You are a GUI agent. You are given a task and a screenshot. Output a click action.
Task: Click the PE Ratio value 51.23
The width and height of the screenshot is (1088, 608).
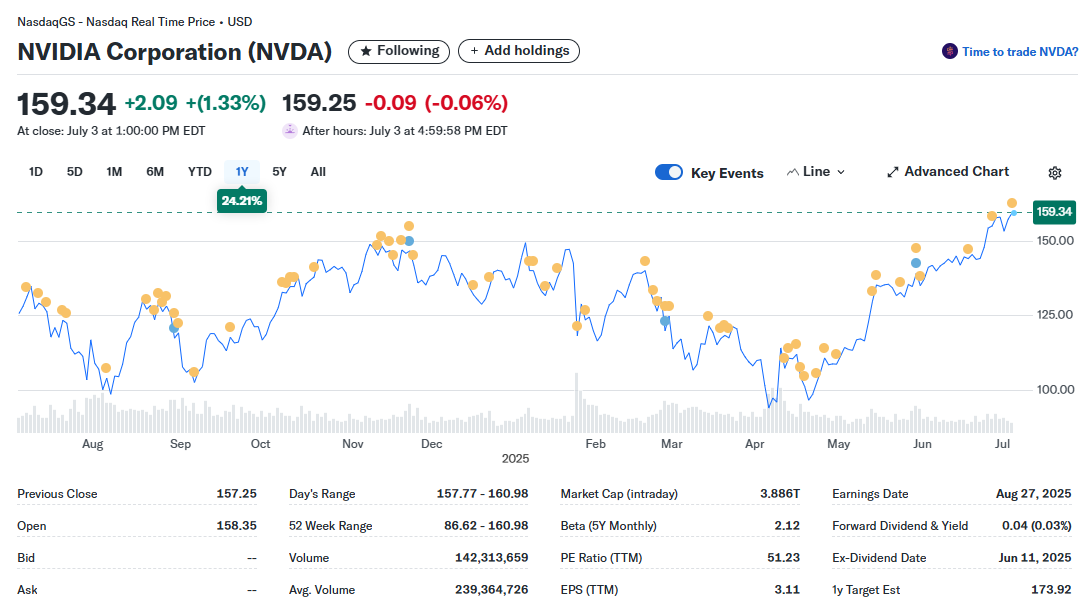tap(783, 557)
